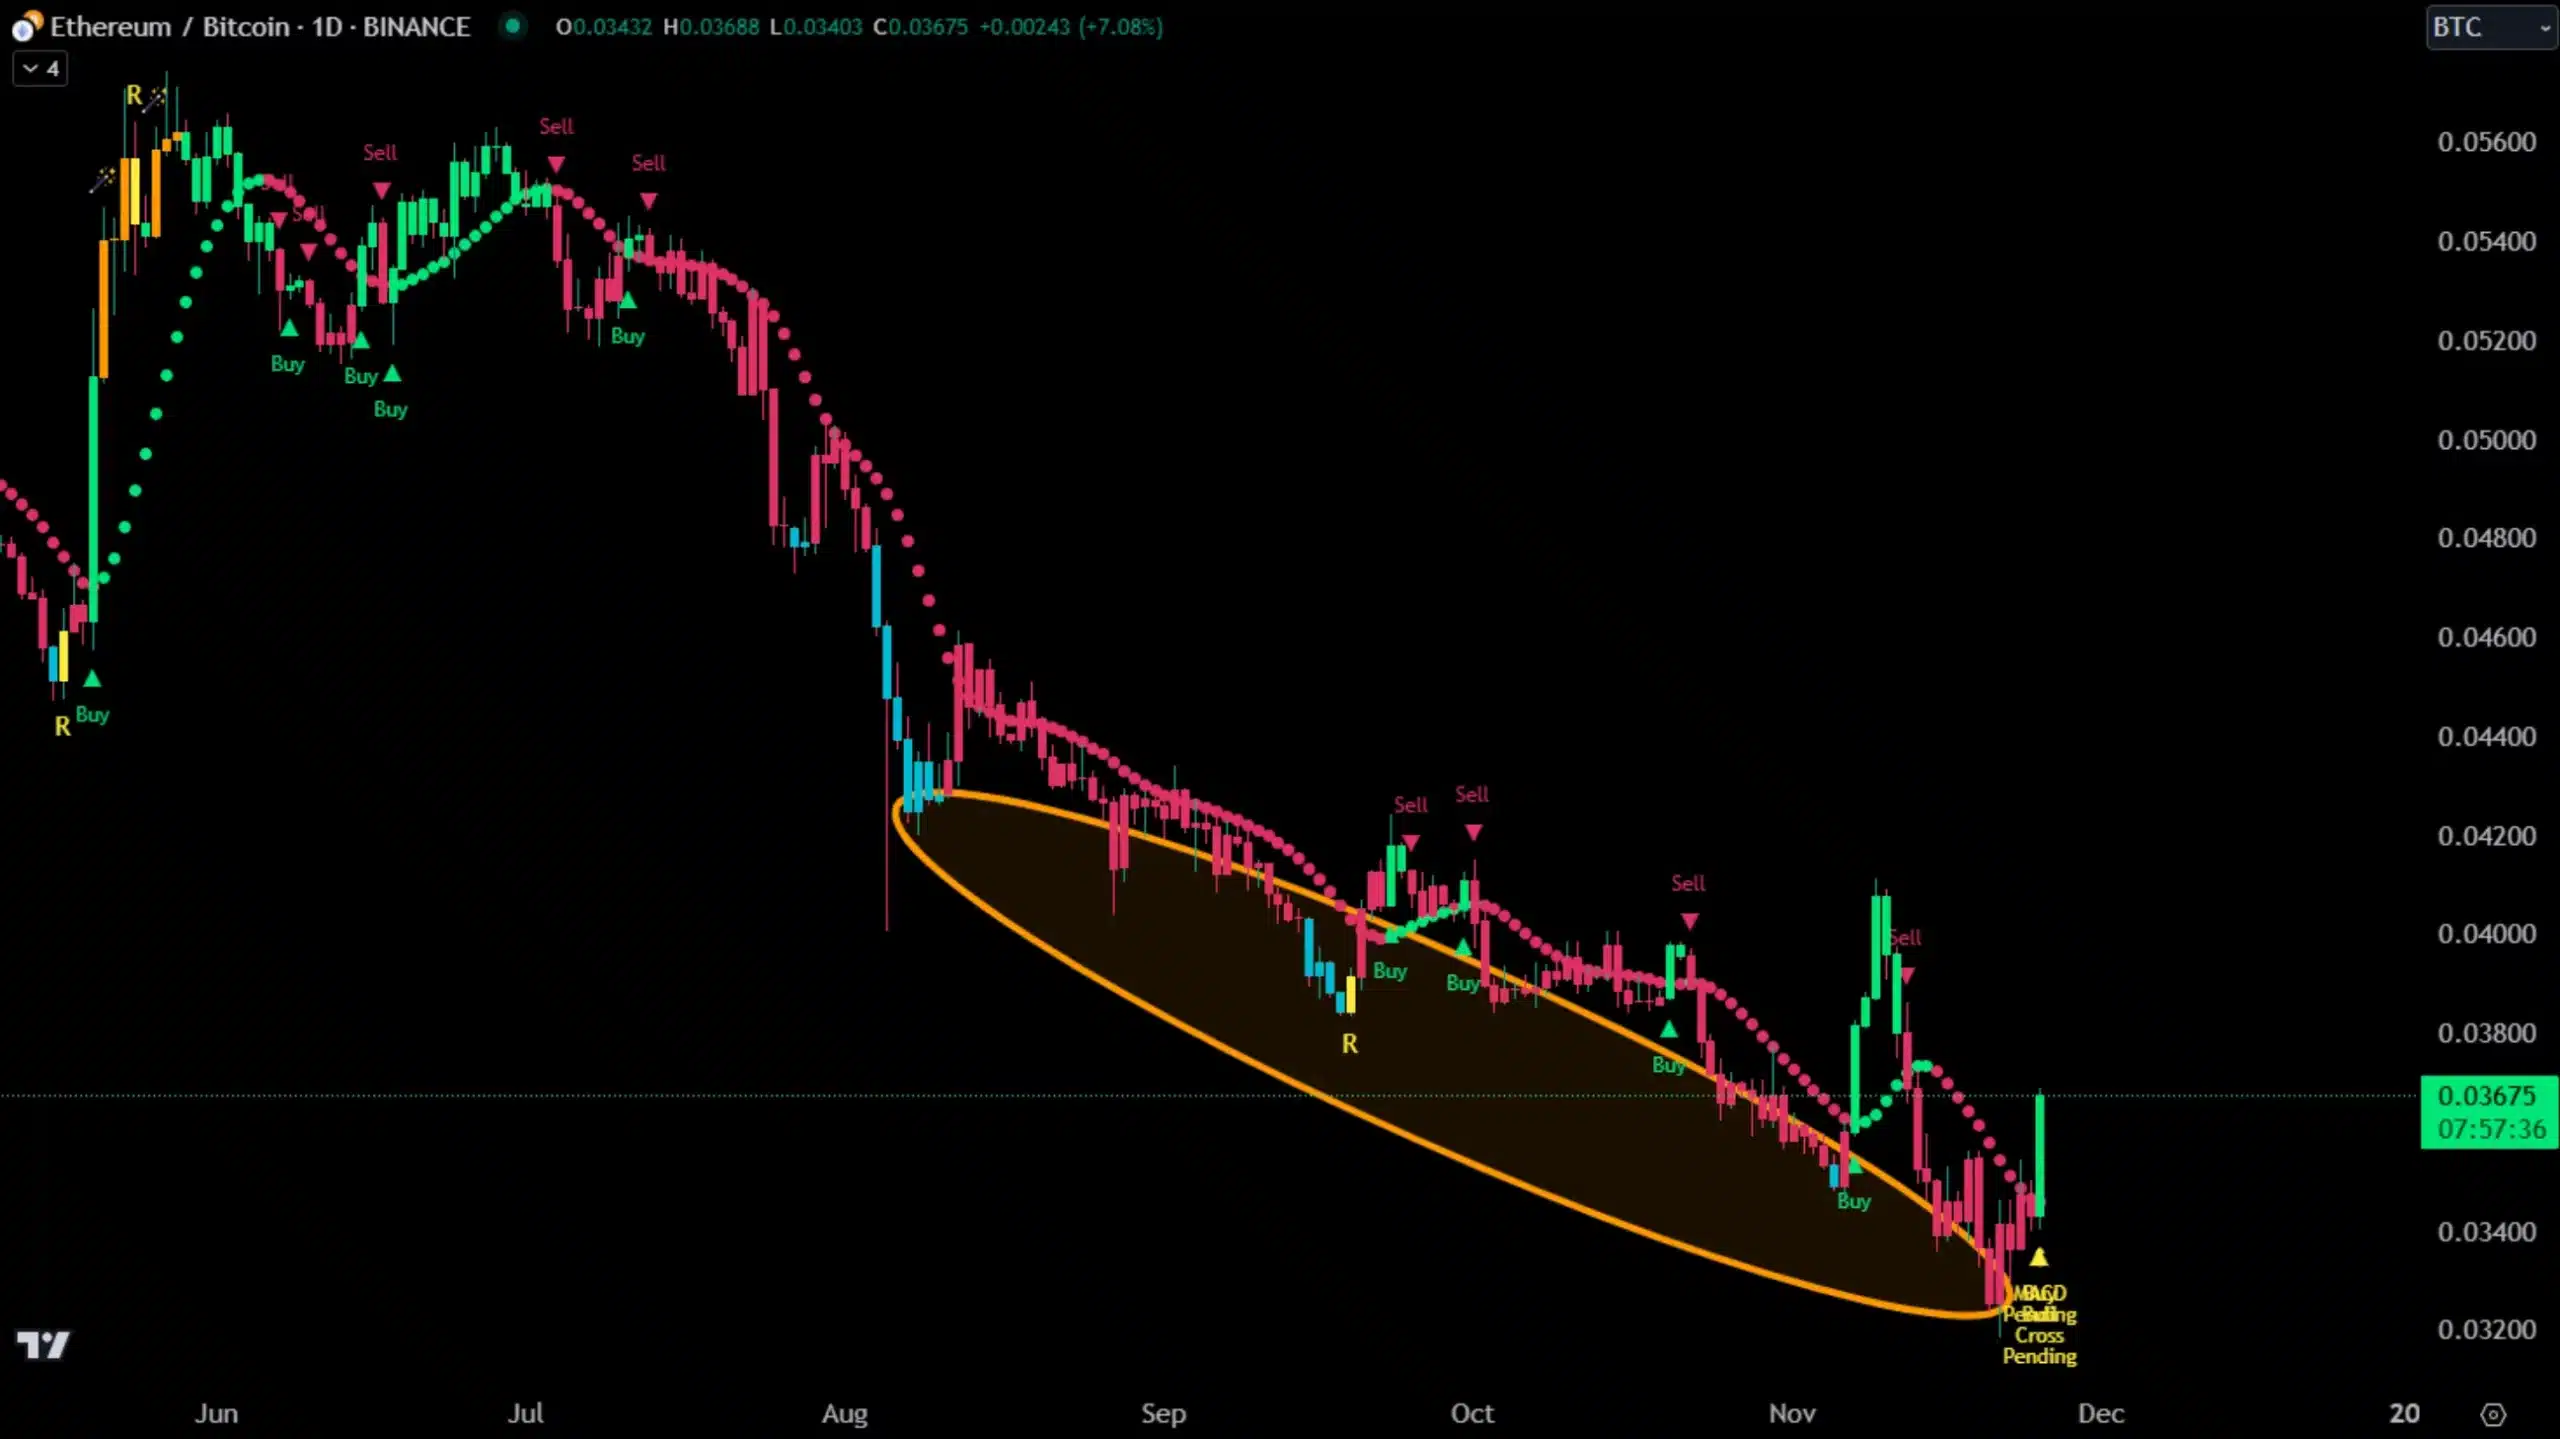The image size is (2560, 1439).
Task: Click the change value +0.00243 (+7.08%)
Action: 1071,27
